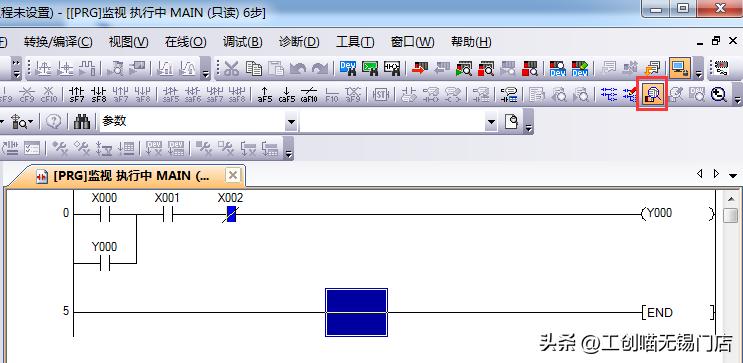Click Write to PLC red arrow icon
The height and width of the screenshot is (363, 743).
(x=420, y=69)
